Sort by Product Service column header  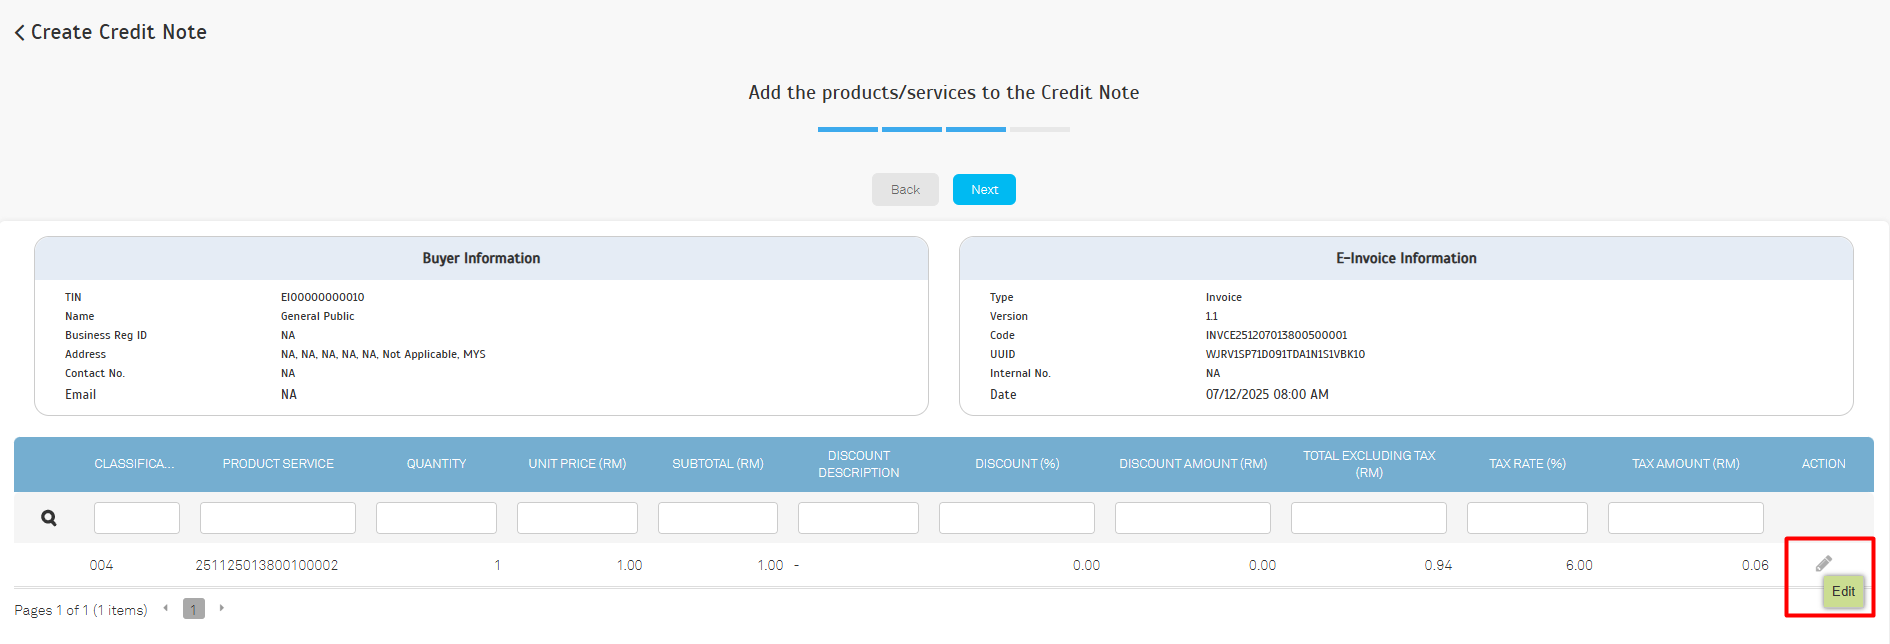pyautogui.click(x=278, y=464)
